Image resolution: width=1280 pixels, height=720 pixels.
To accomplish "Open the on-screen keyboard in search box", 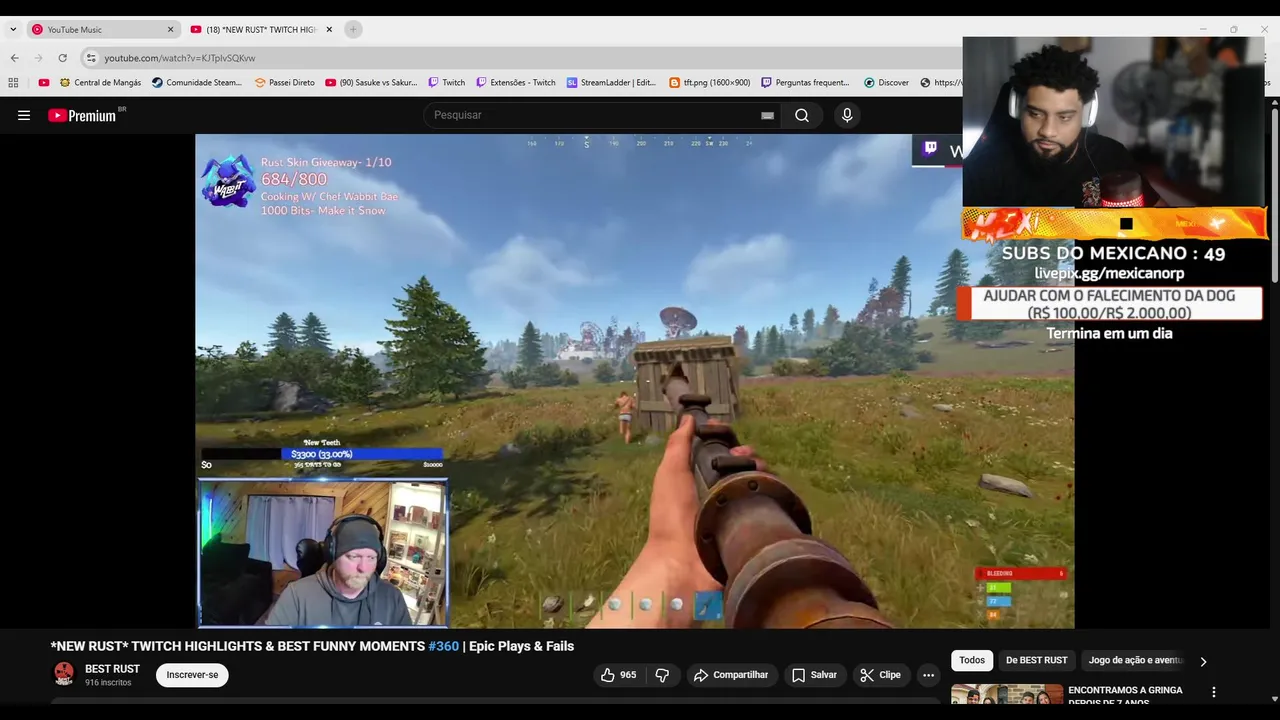I will tap(767, 116).
